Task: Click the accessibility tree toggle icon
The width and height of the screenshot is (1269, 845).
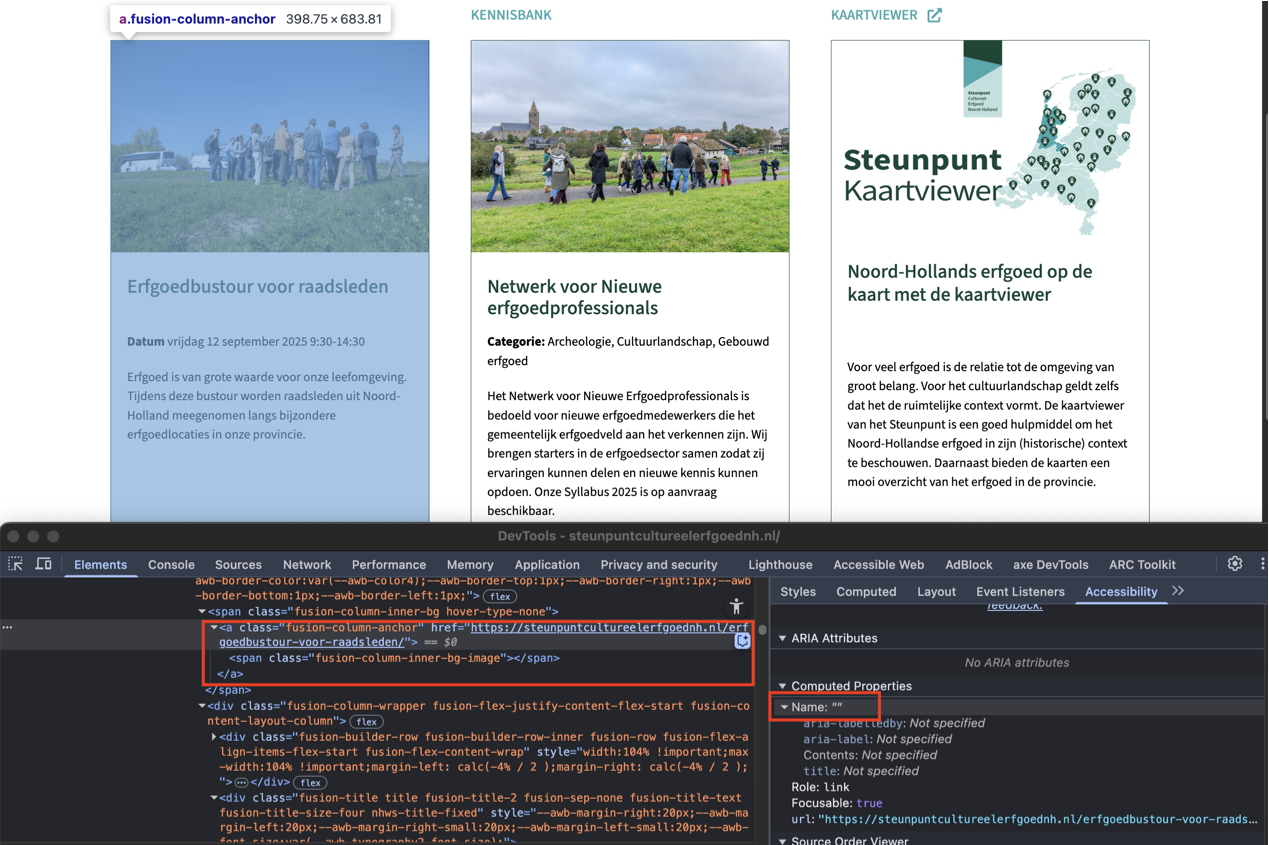Action: (737, 605)
